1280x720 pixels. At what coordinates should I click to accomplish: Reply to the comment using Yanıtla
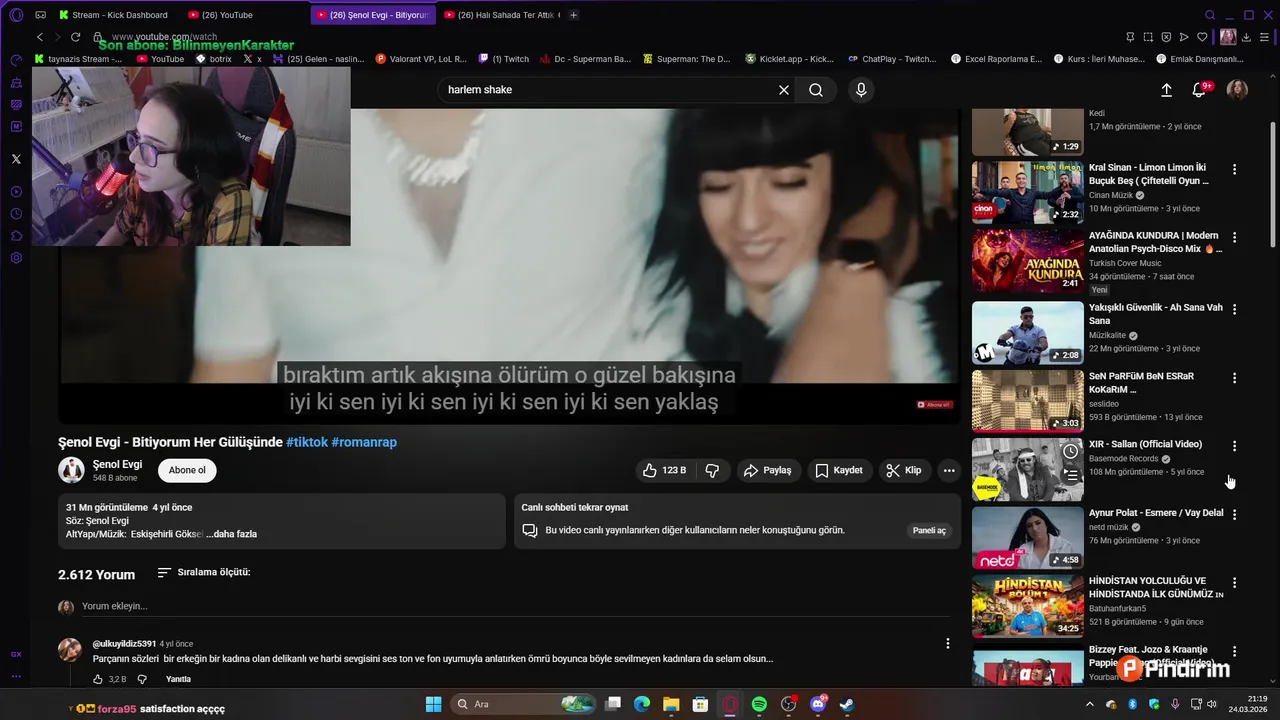pyautogui.click(x=178, y=679)
